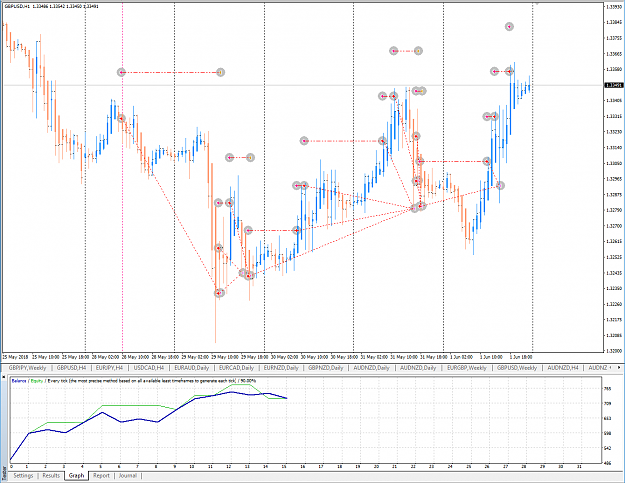Viewport: 625px width, 483px height.
Task: Select the EURGBP,Weekly chart tab
Action: pos(467,368)
